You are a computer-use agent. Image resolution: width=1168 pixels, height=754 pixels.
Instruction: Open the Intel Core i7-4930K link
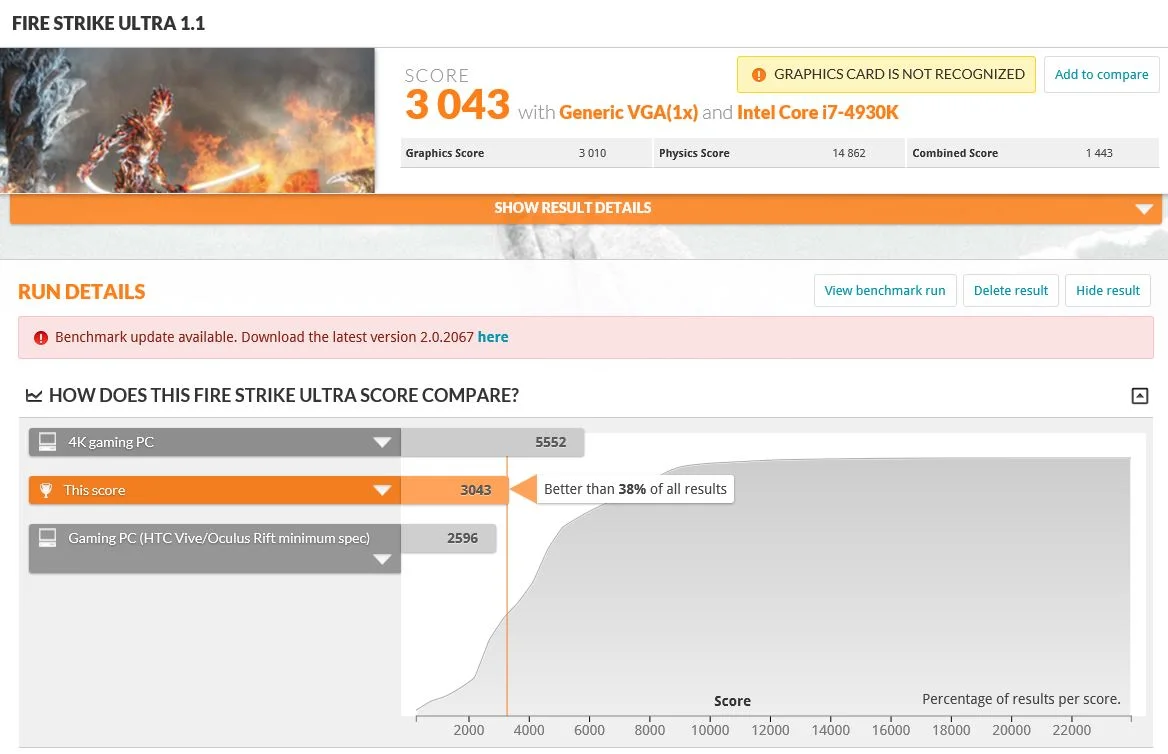pos(817,113)
